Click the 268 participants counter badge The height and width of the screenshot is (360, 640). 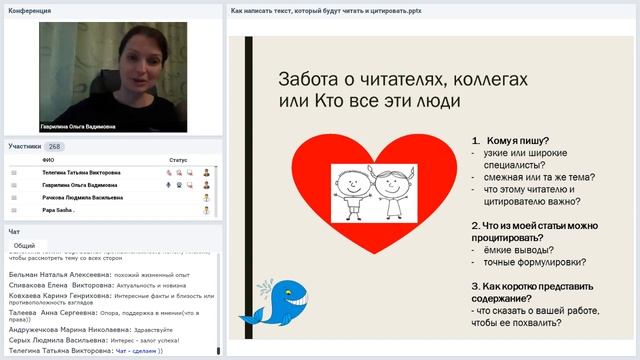click(54, 147)
